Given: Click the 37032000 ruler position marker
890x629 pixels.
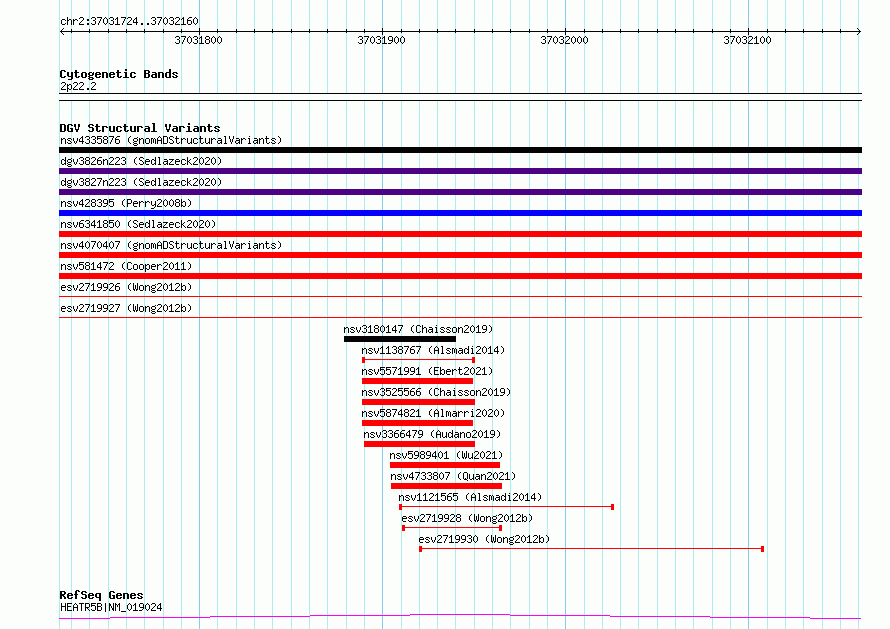Looking at the screenshot, I should tap(564, 40).
